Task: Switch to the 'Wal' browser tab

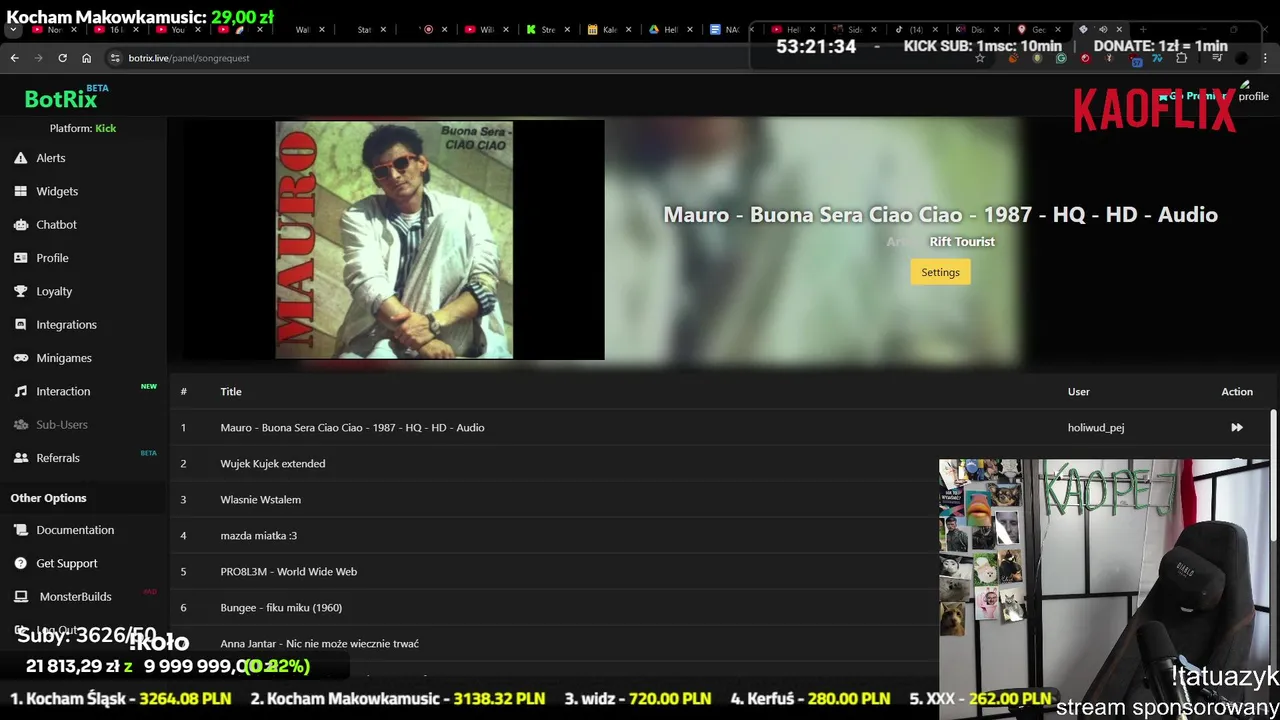Action: coord(303,30)
